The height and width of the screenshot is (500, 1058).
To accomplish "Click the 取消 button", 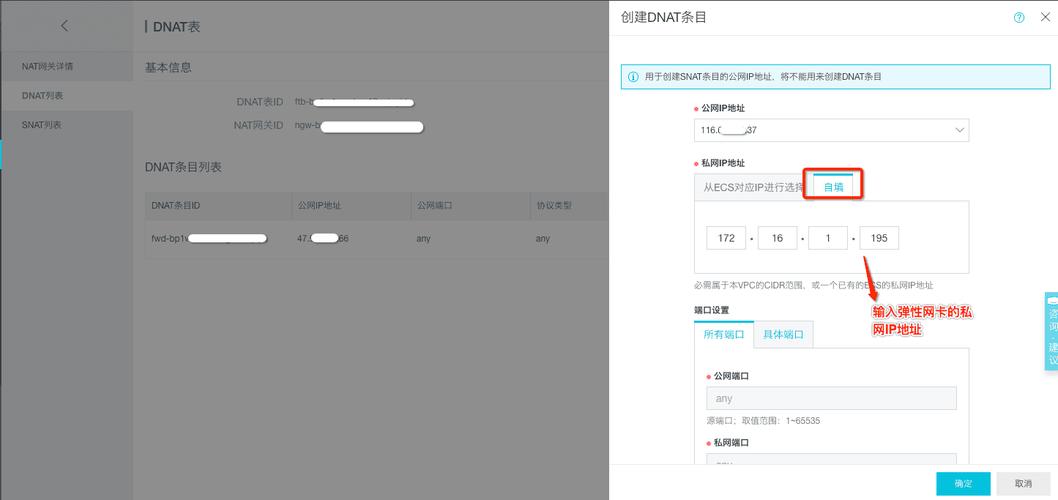I will pyautogui.click(x=1023, y=484).
